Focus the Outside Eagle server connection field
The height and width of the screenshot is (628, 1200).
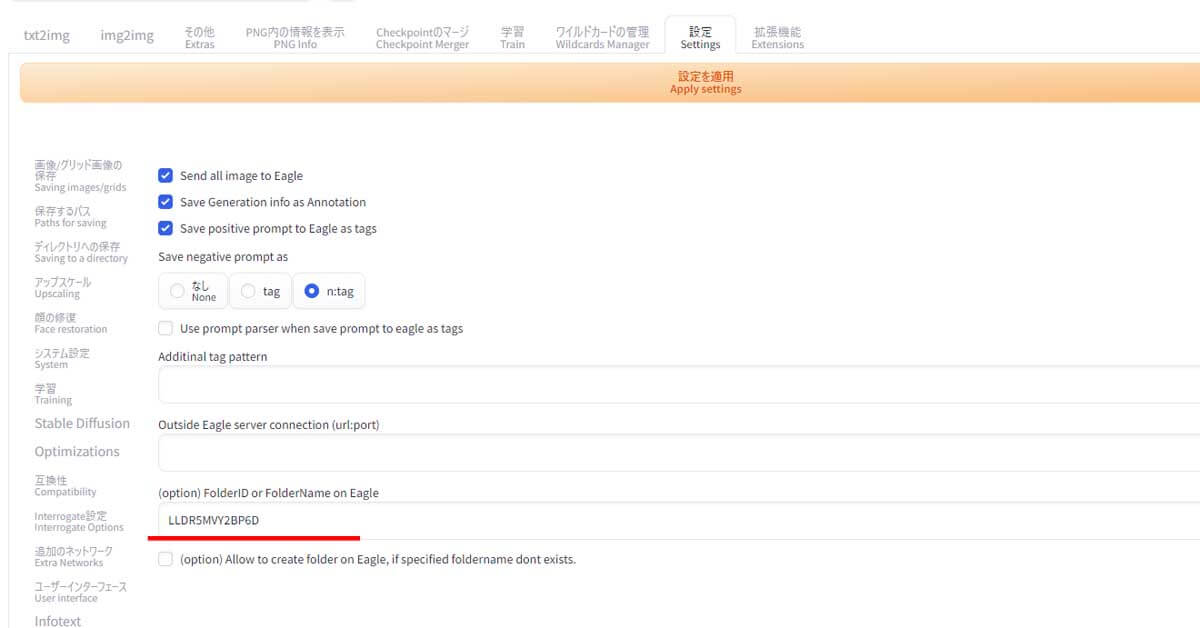pos(678,452)
